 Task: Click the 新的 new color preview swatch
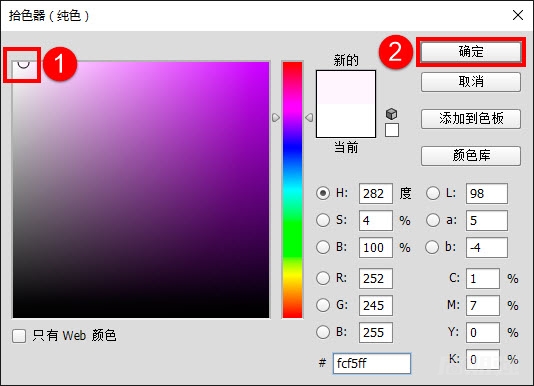point(346,87)
